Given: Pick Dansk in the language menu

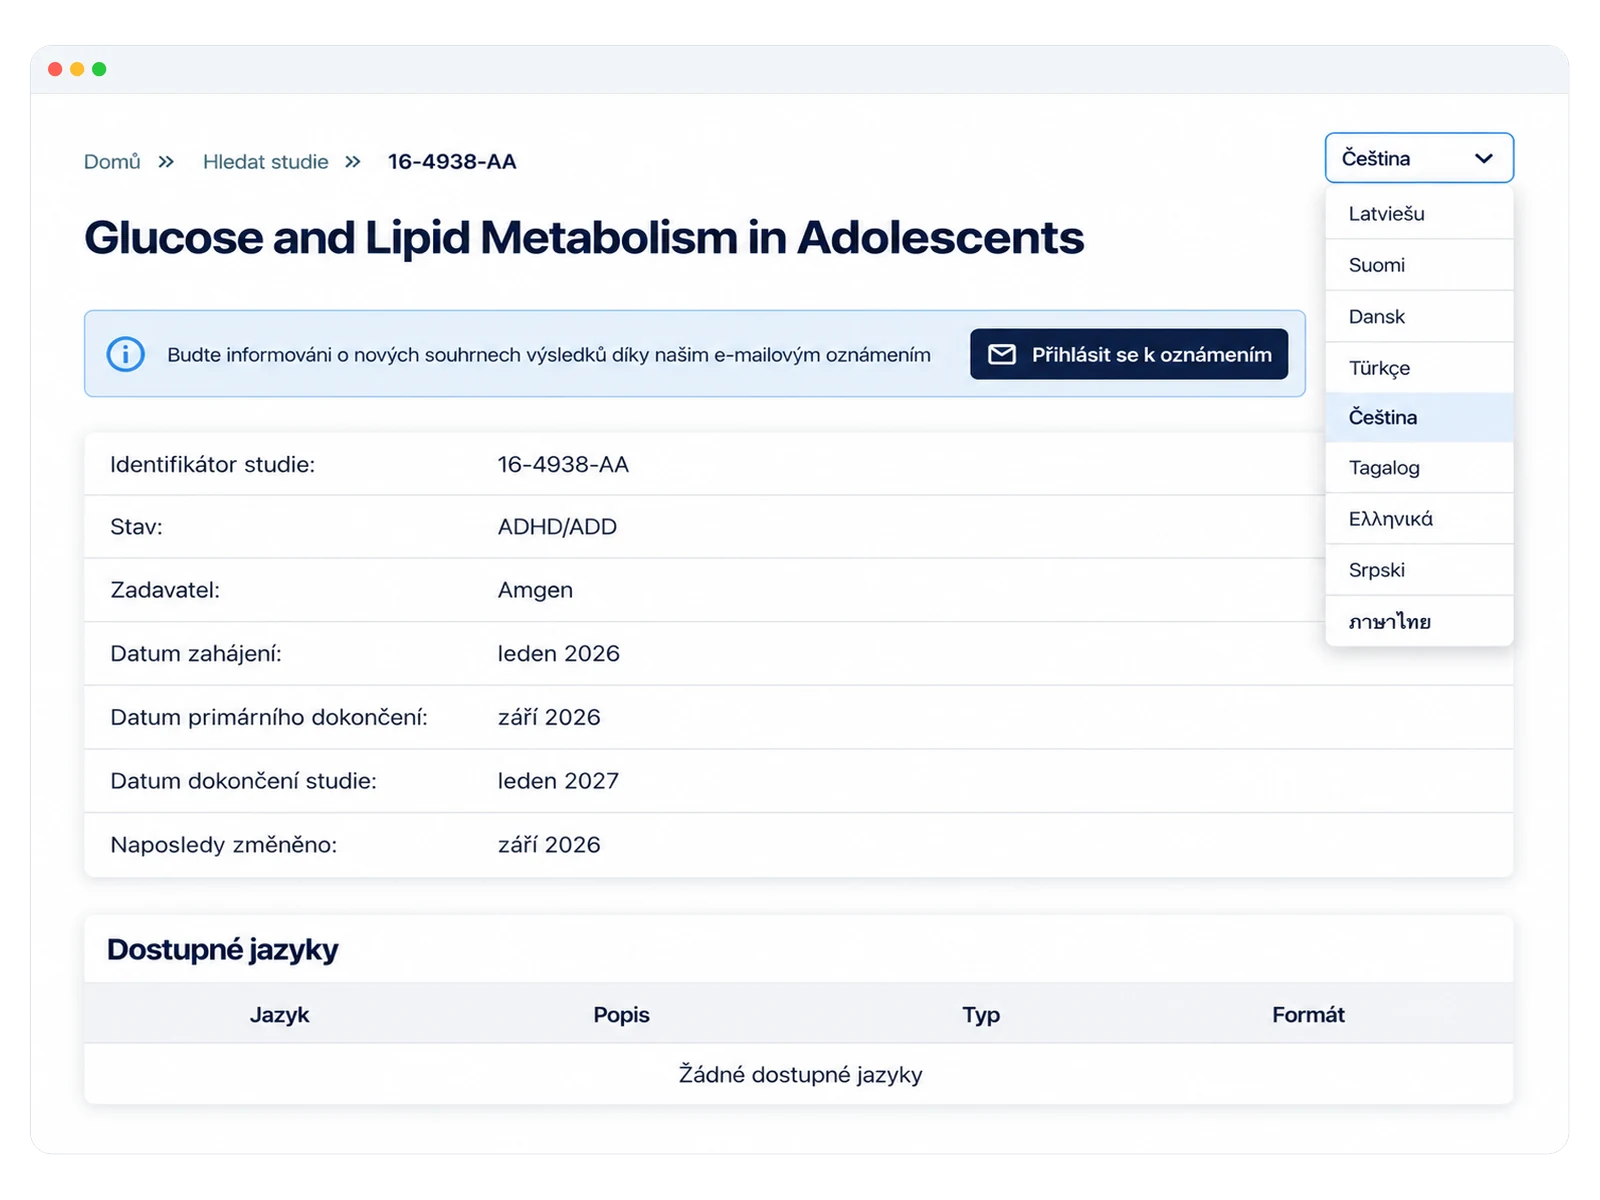Looking at the screenshot, I should [1419, 316].
